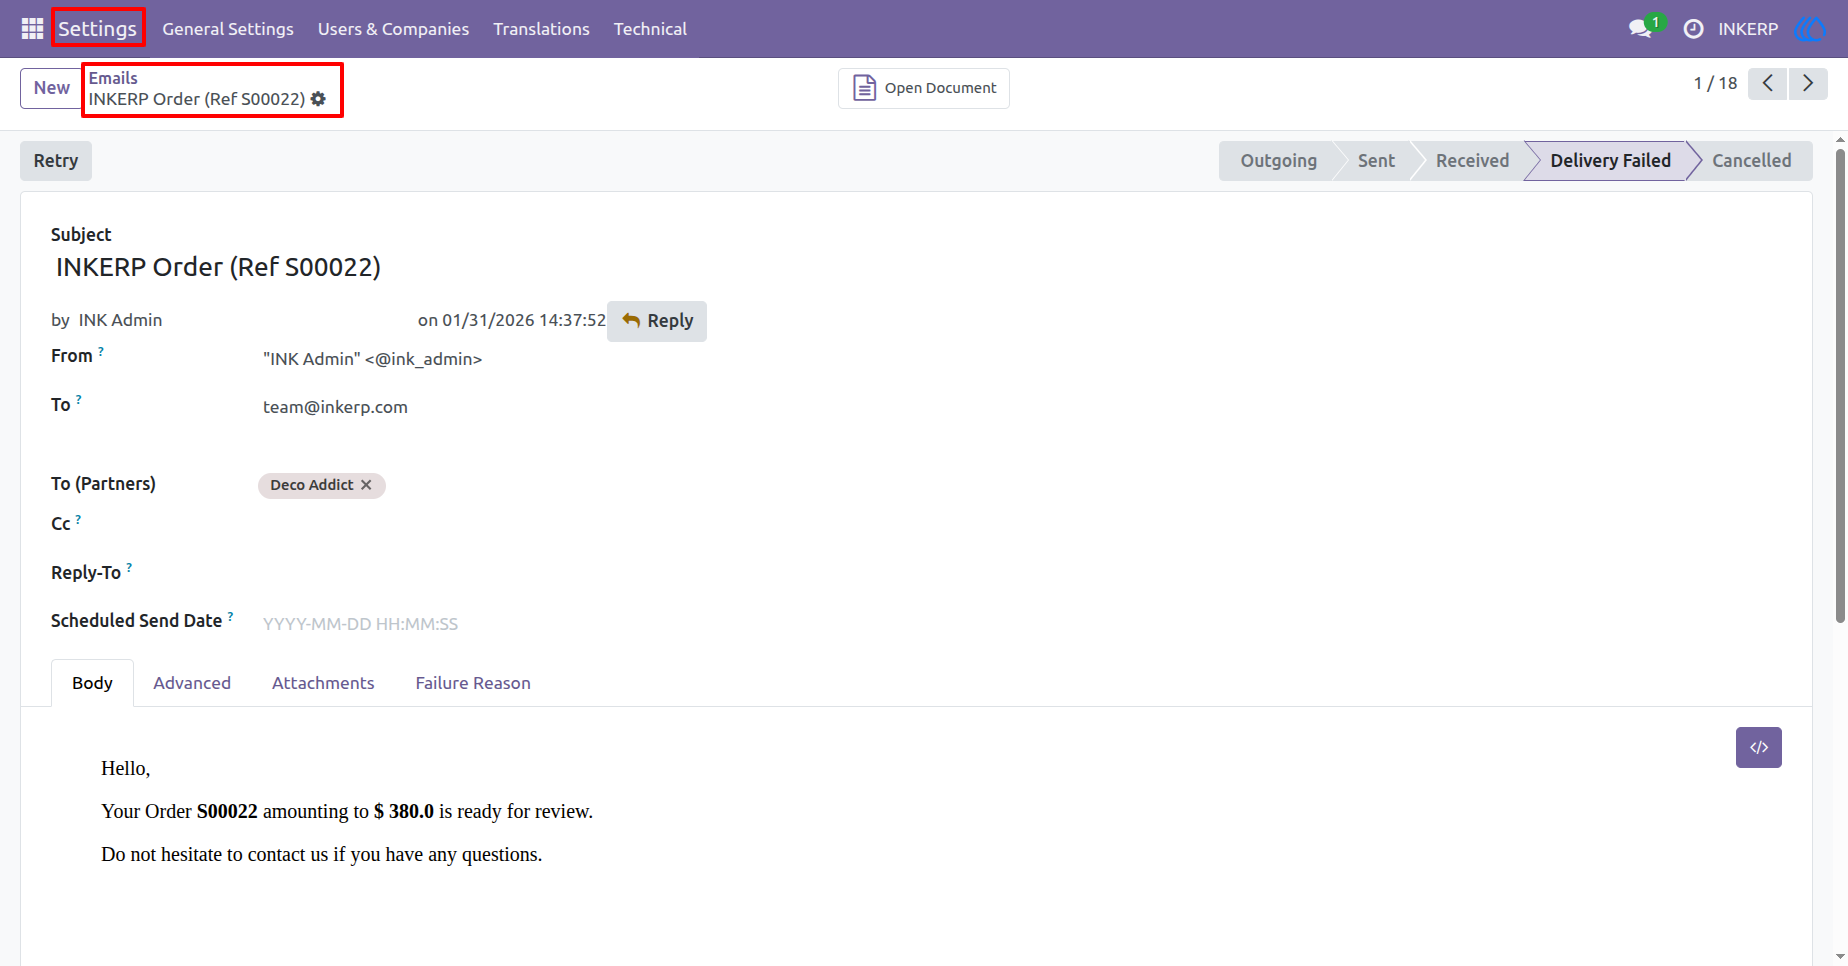This screenshot has height=966, width=1848.
Task: Open the Technical menu
Action: coord(650,29)
